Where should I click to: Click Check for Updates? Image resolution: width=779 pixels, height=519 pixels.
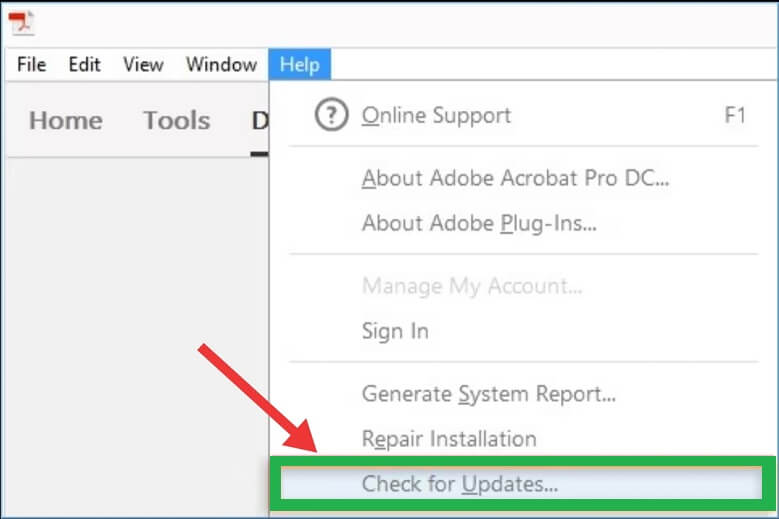pyautogui.click(x=521, y=483)
